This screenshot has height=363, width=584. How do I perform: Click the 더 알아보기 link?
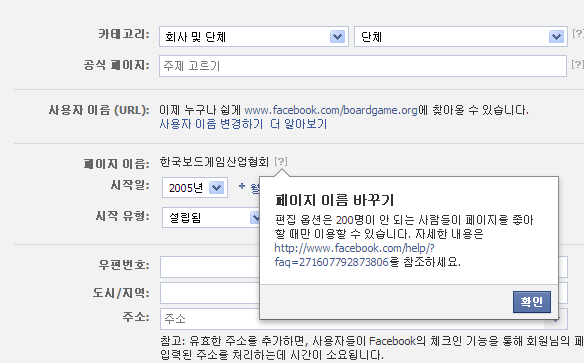(299, 124)
